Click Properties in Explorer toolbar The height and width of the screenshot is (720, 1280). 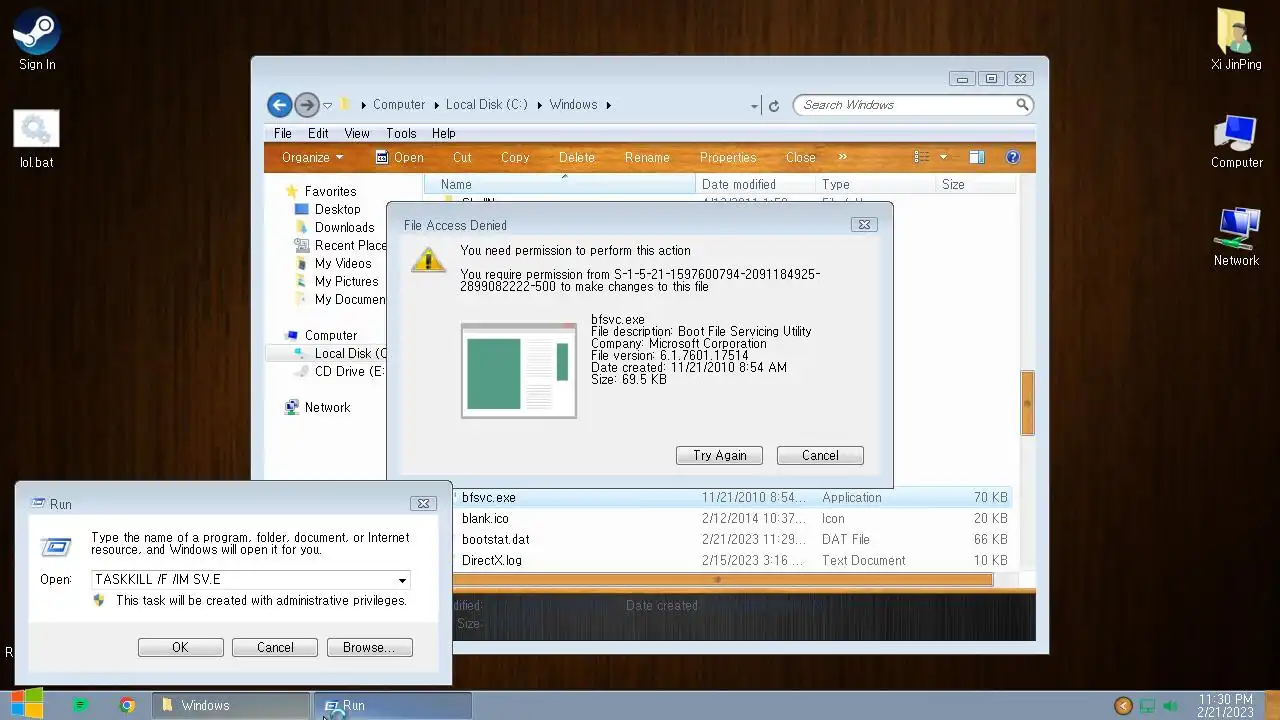point(728,157)
